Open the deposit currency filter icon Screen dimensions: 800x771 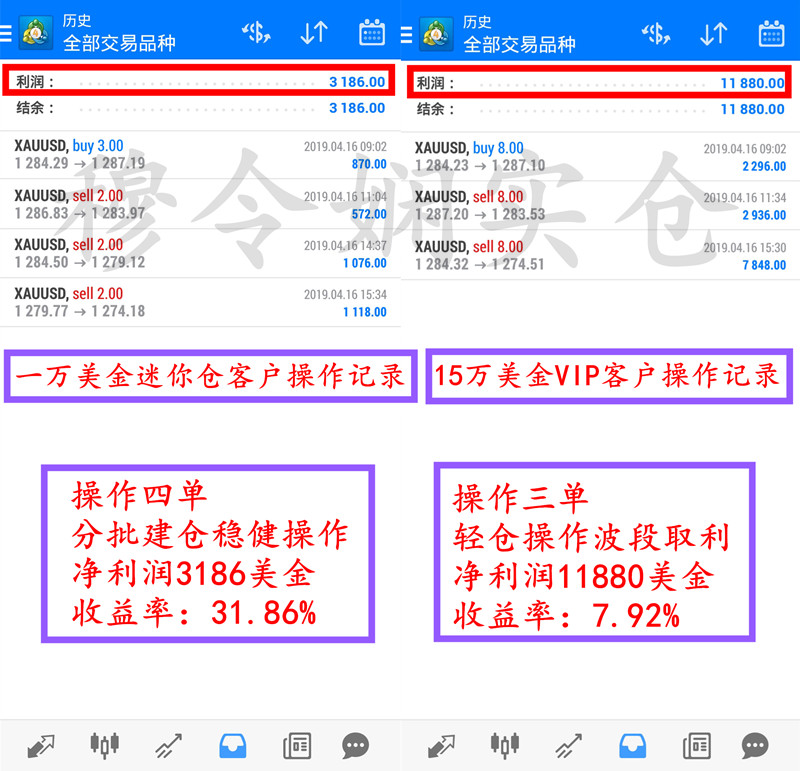click(x=256, y=31)
